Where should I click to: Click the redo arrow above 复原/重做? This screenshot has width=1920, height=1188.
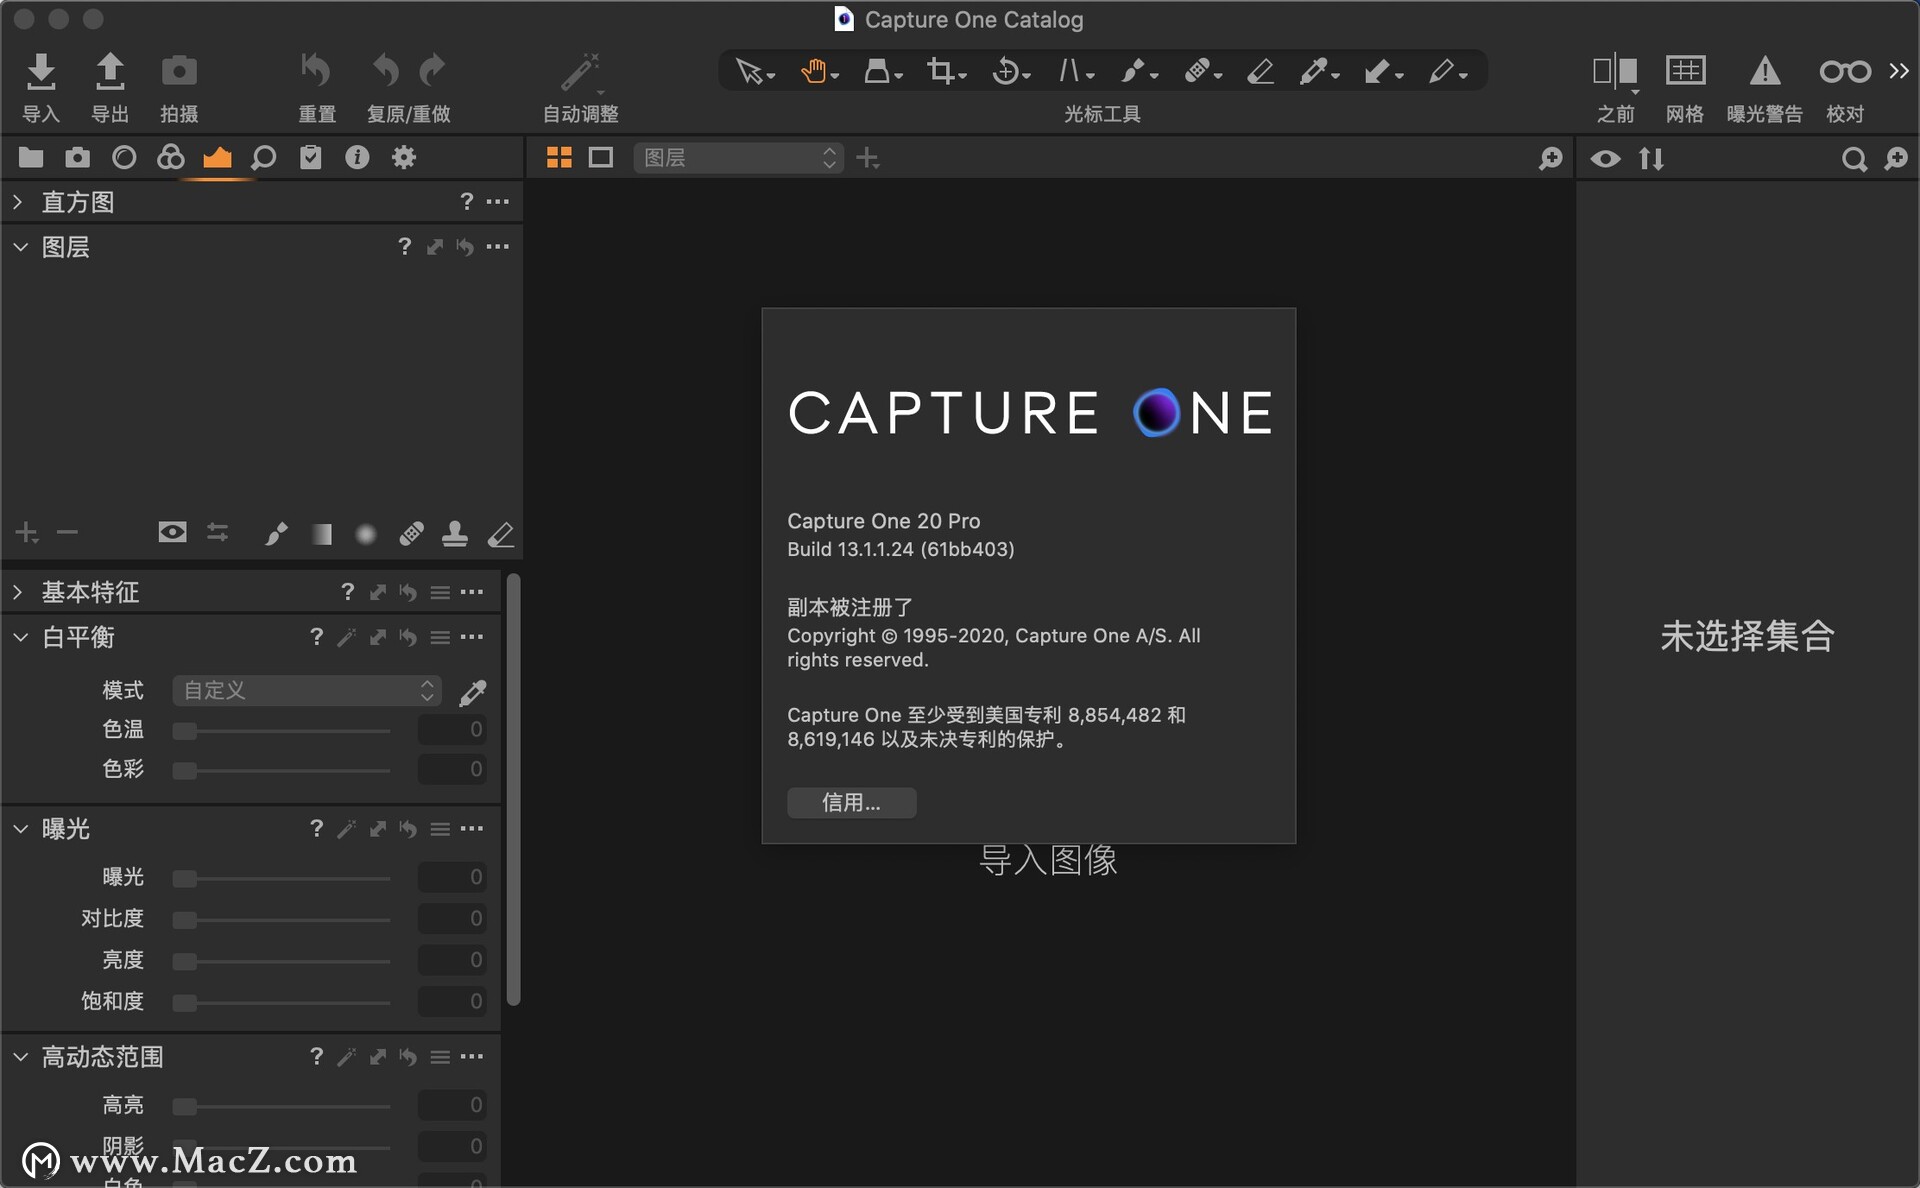click(x=432, y=71)
